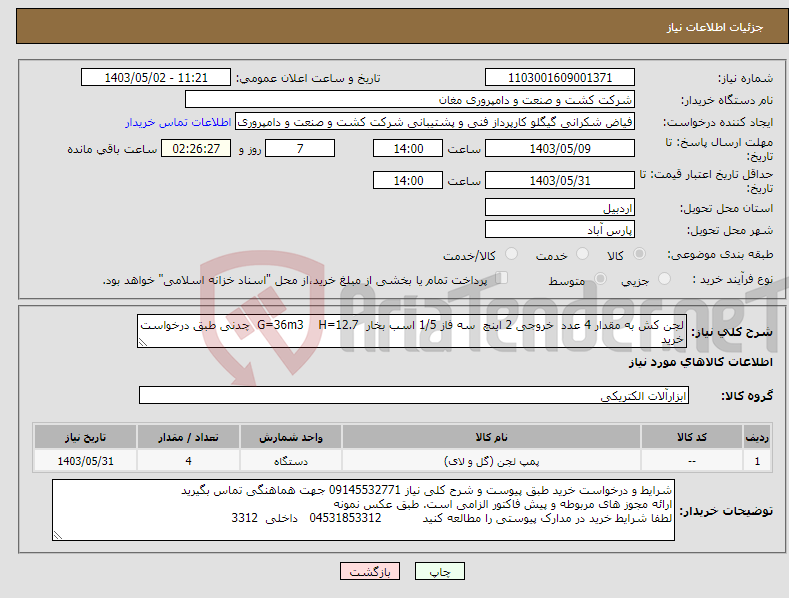Viewport: 789px width, 598px height.
Task: Select the خدمت radio button
Action: (x=582, y=254)
